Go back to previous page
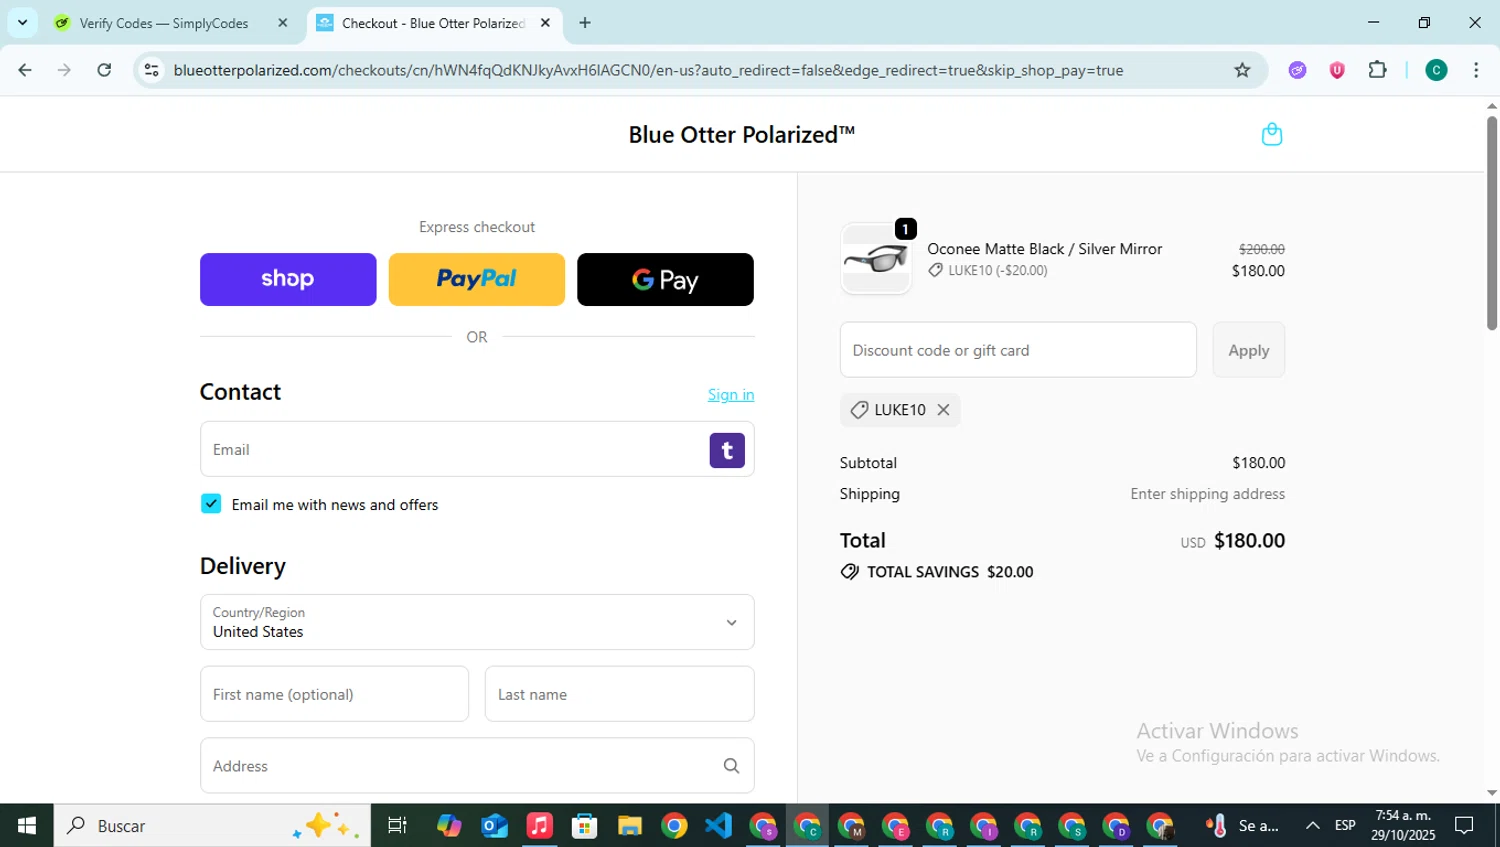The image size is (1500, 847). [x=25, y=70]
